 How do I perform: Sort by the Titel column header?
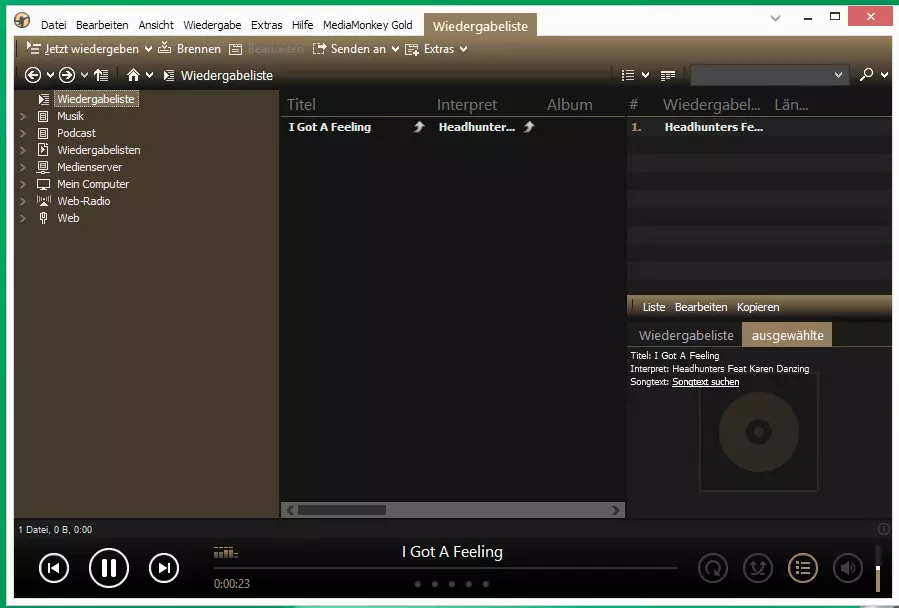tap(301, 104)
